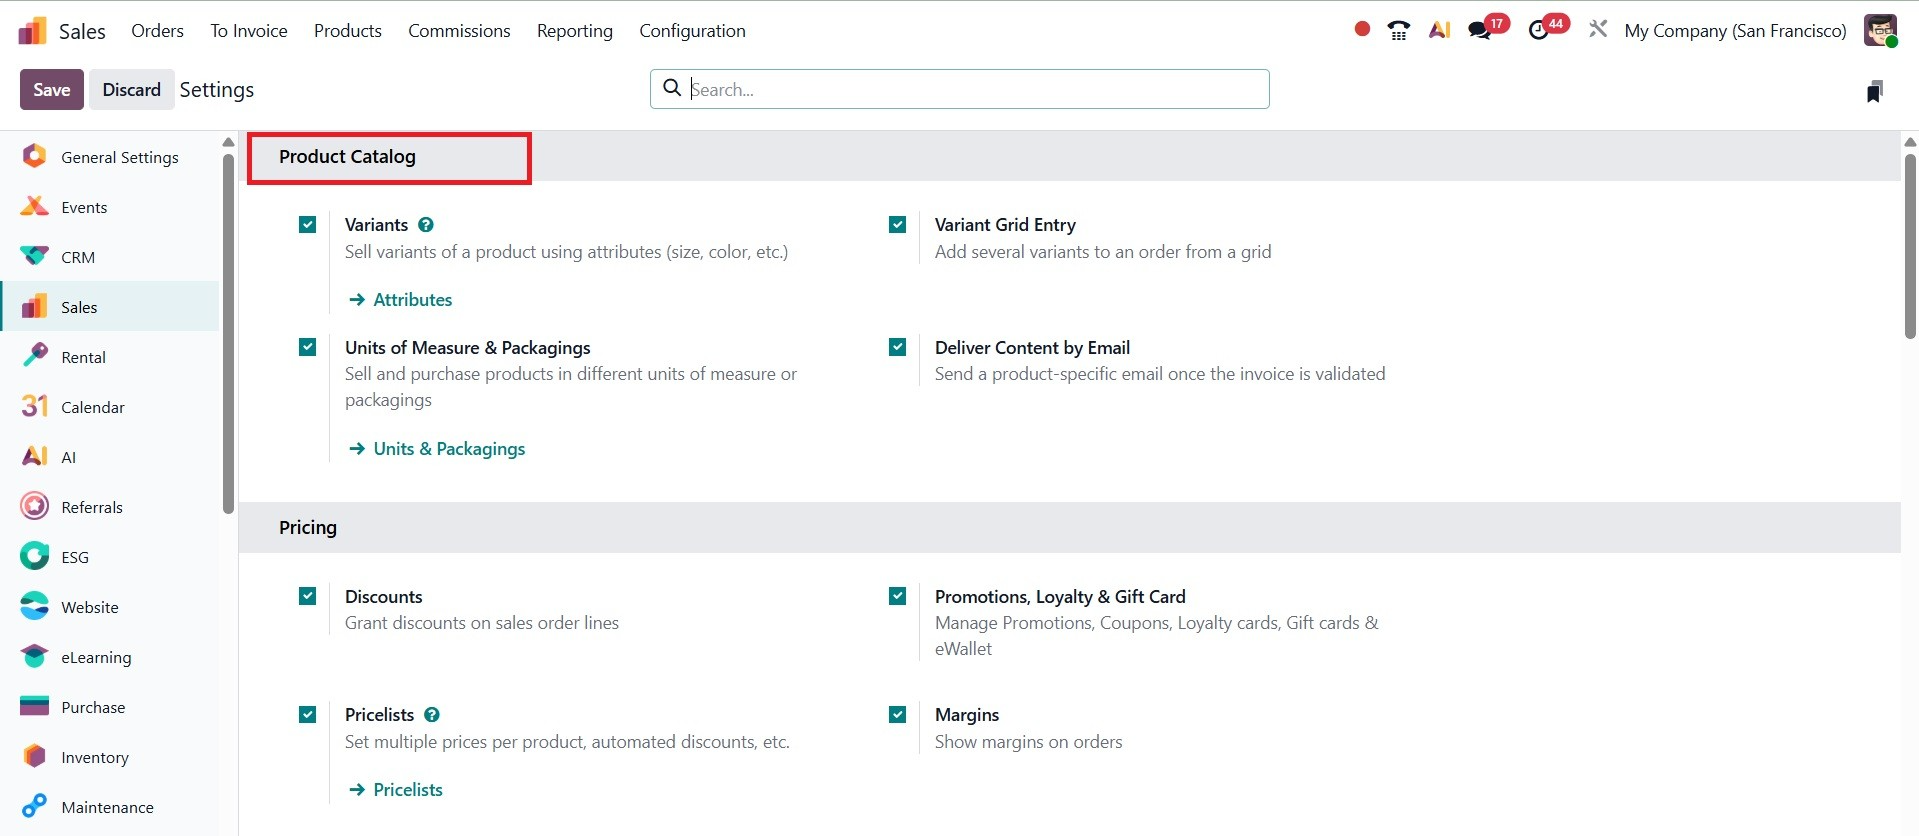Viewport: 1919px width, 836px height.
Task: Open the VoIP phone icon
Action: [x=1399, y=30]
